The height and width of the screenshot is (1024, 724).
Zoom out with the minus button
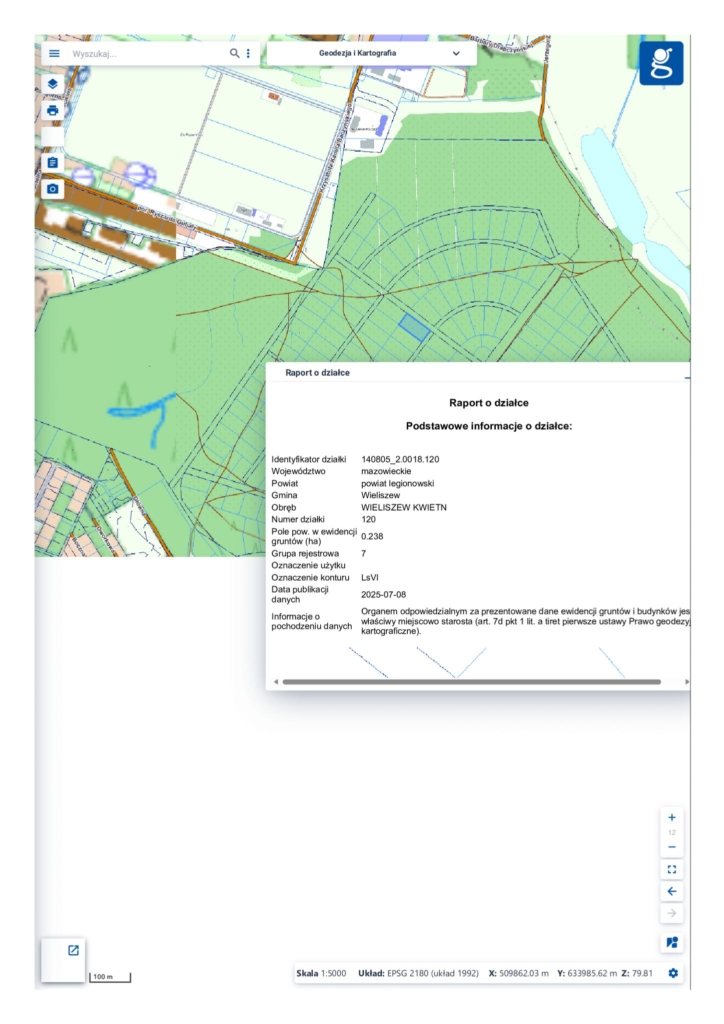point(671,847)
